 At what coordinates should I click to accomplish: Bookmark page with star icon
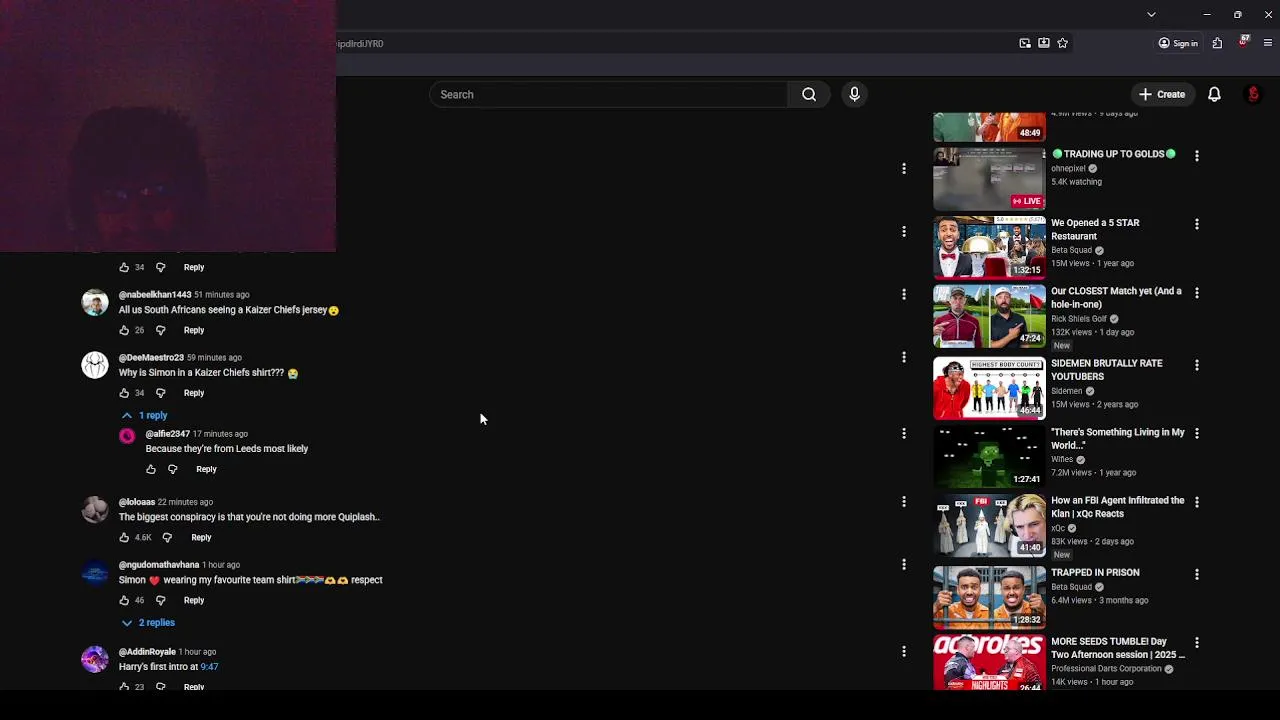click(x=1062, y=43)
